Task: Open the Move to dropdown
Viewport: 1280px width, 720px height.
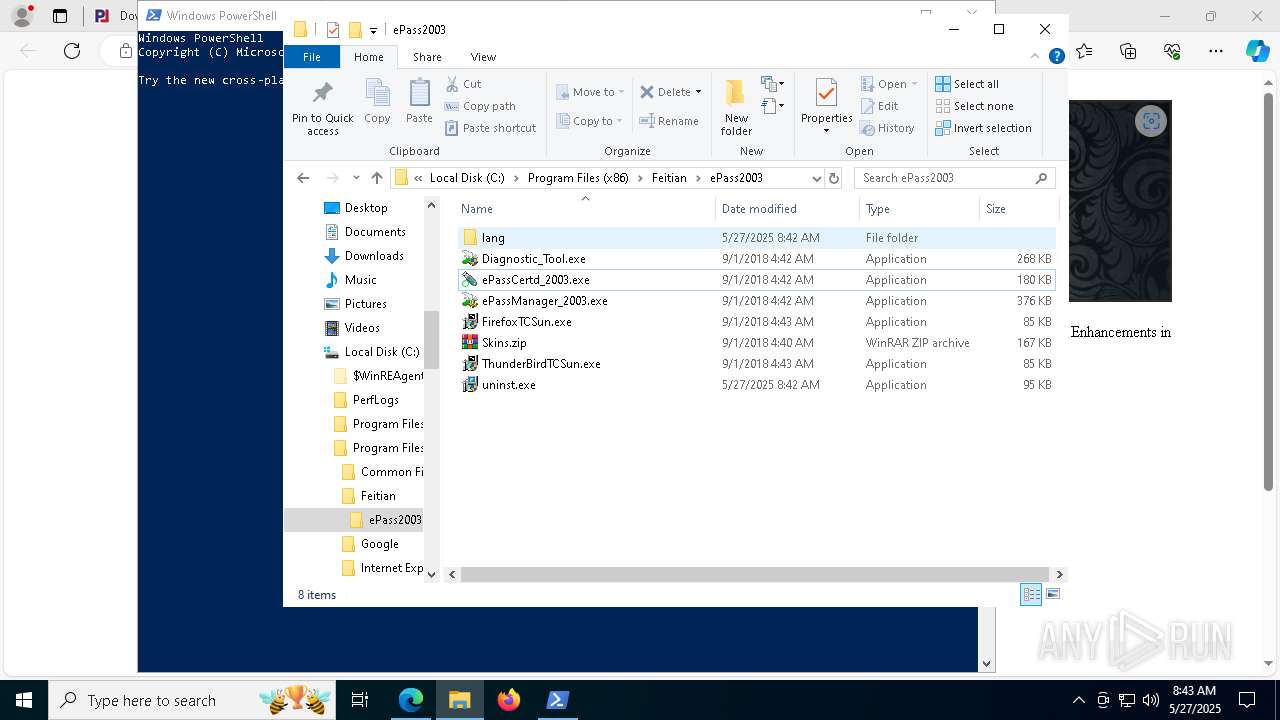Action: (x=590, y=92)
